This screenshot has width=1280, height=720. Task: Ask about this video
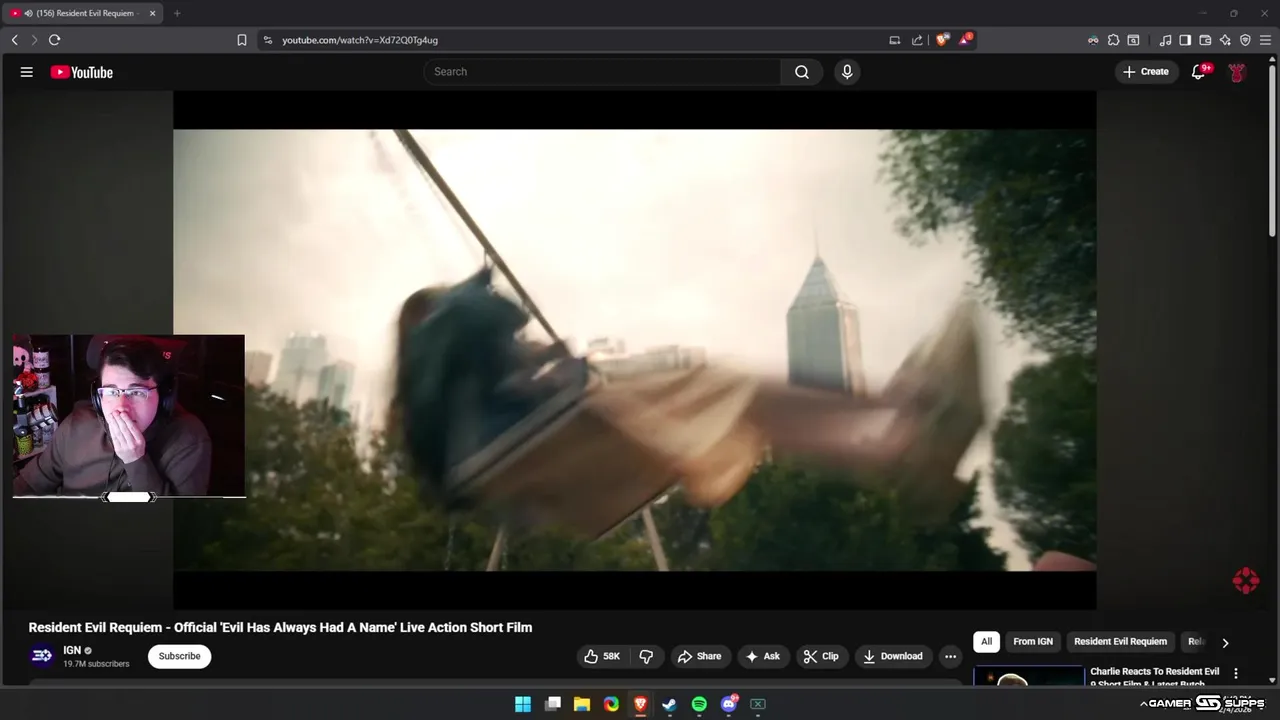point(762,656)
